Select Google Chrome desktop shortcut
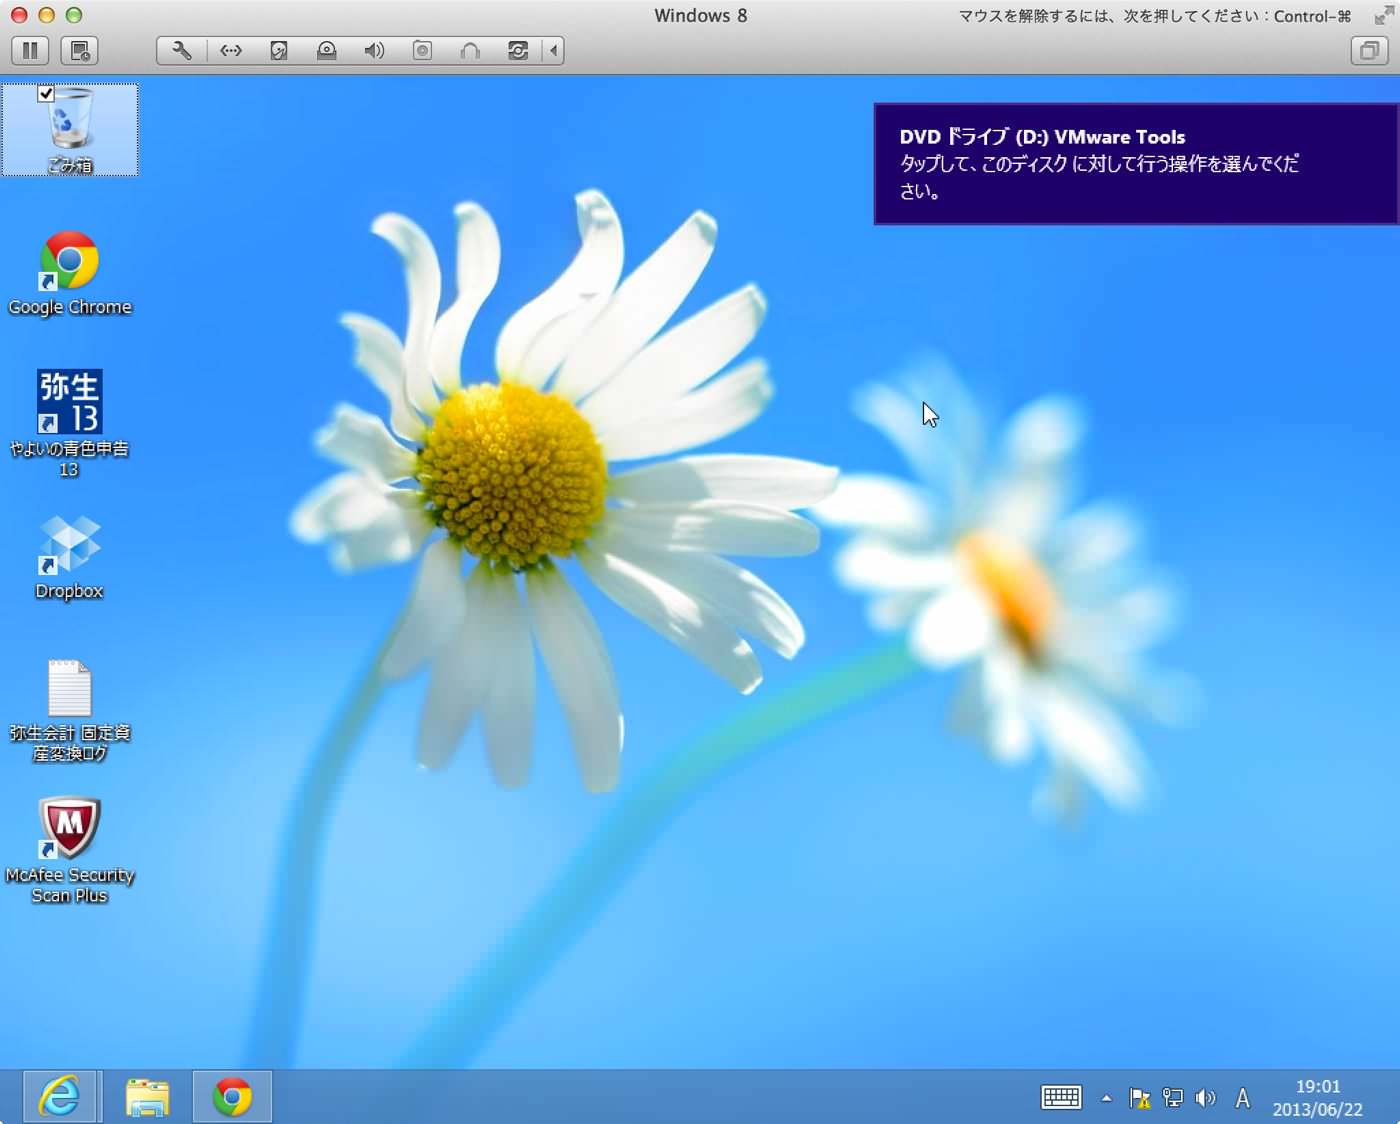Screen dimensions: 1400x1124 (70, 274)
